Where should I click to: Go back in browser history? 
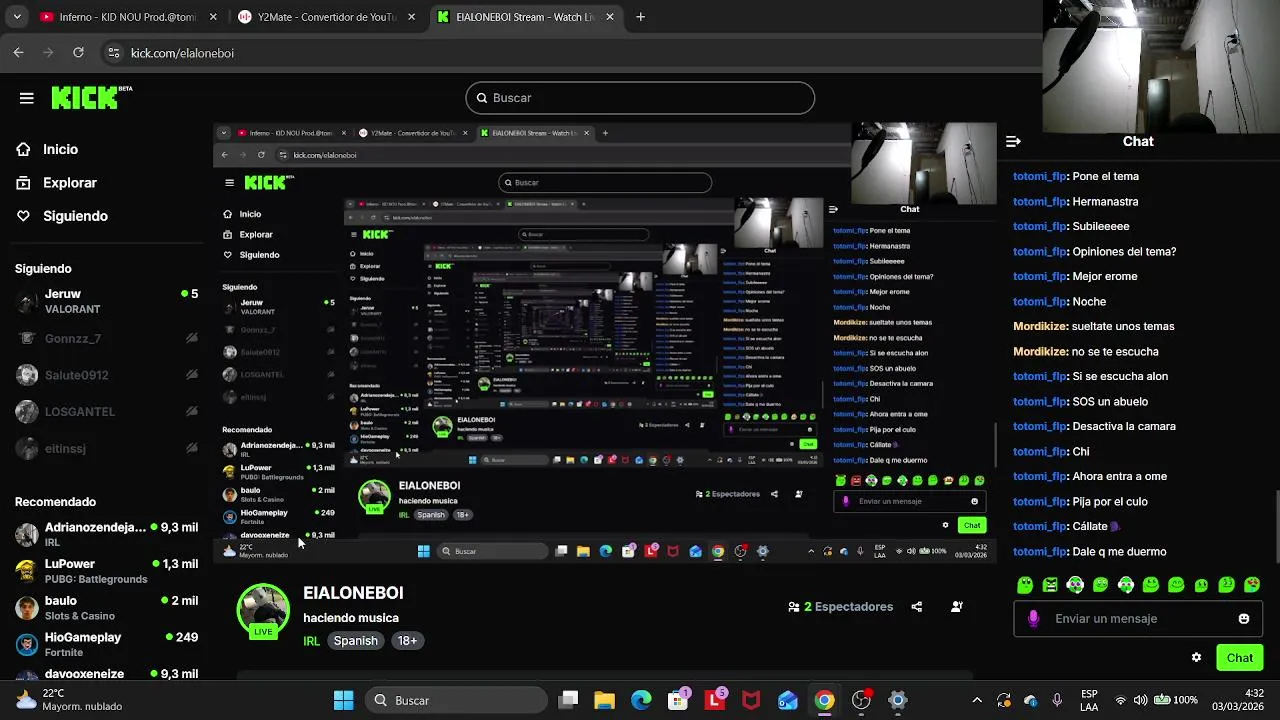18,53
